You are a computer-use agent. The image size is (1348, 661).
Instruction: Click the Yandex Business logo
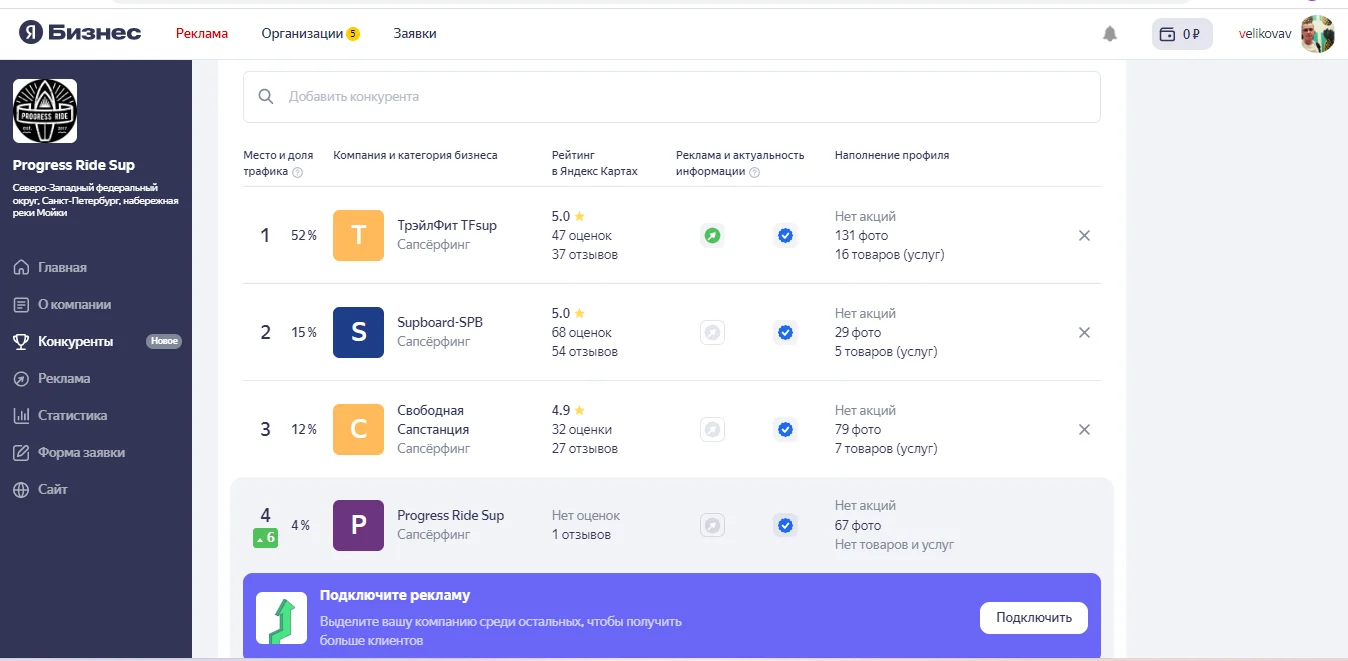coord(80,33)
